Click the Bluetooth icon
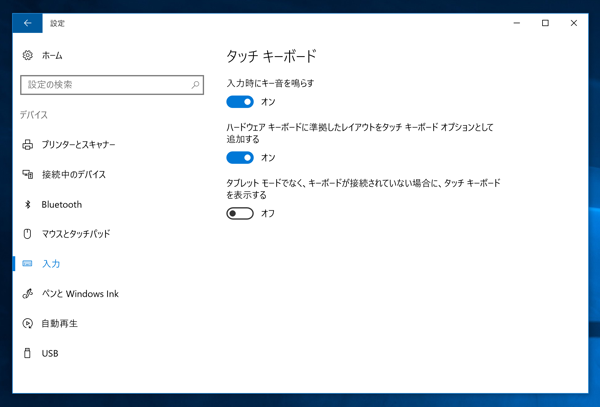This screenshot has height=407, width=600. [x=28, y=204]
